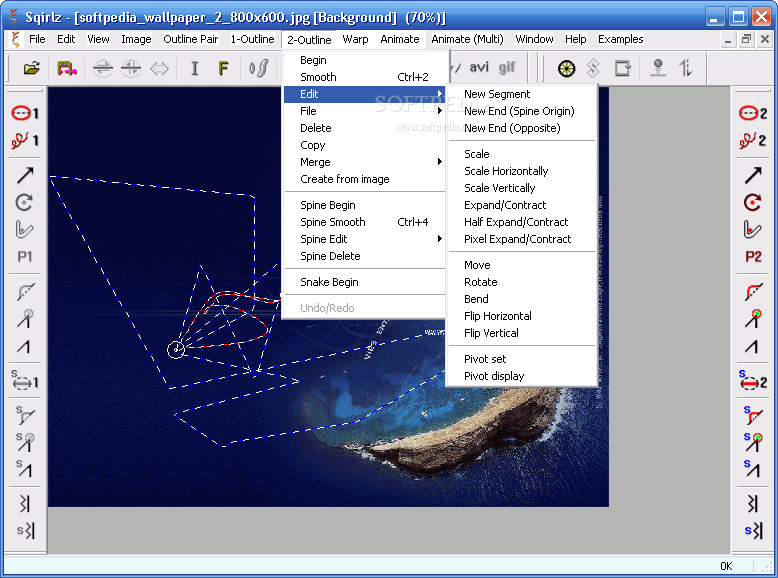The image size is (778, 578).
Task: Expand the Edit submenu arrow
Action: 440,94
